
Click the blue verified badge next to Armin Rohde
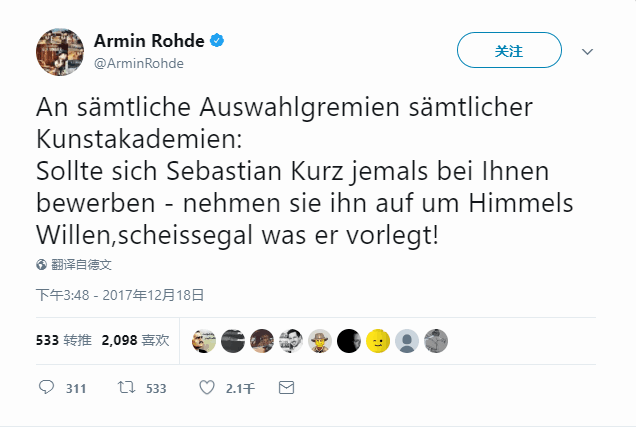coord(216,41)
